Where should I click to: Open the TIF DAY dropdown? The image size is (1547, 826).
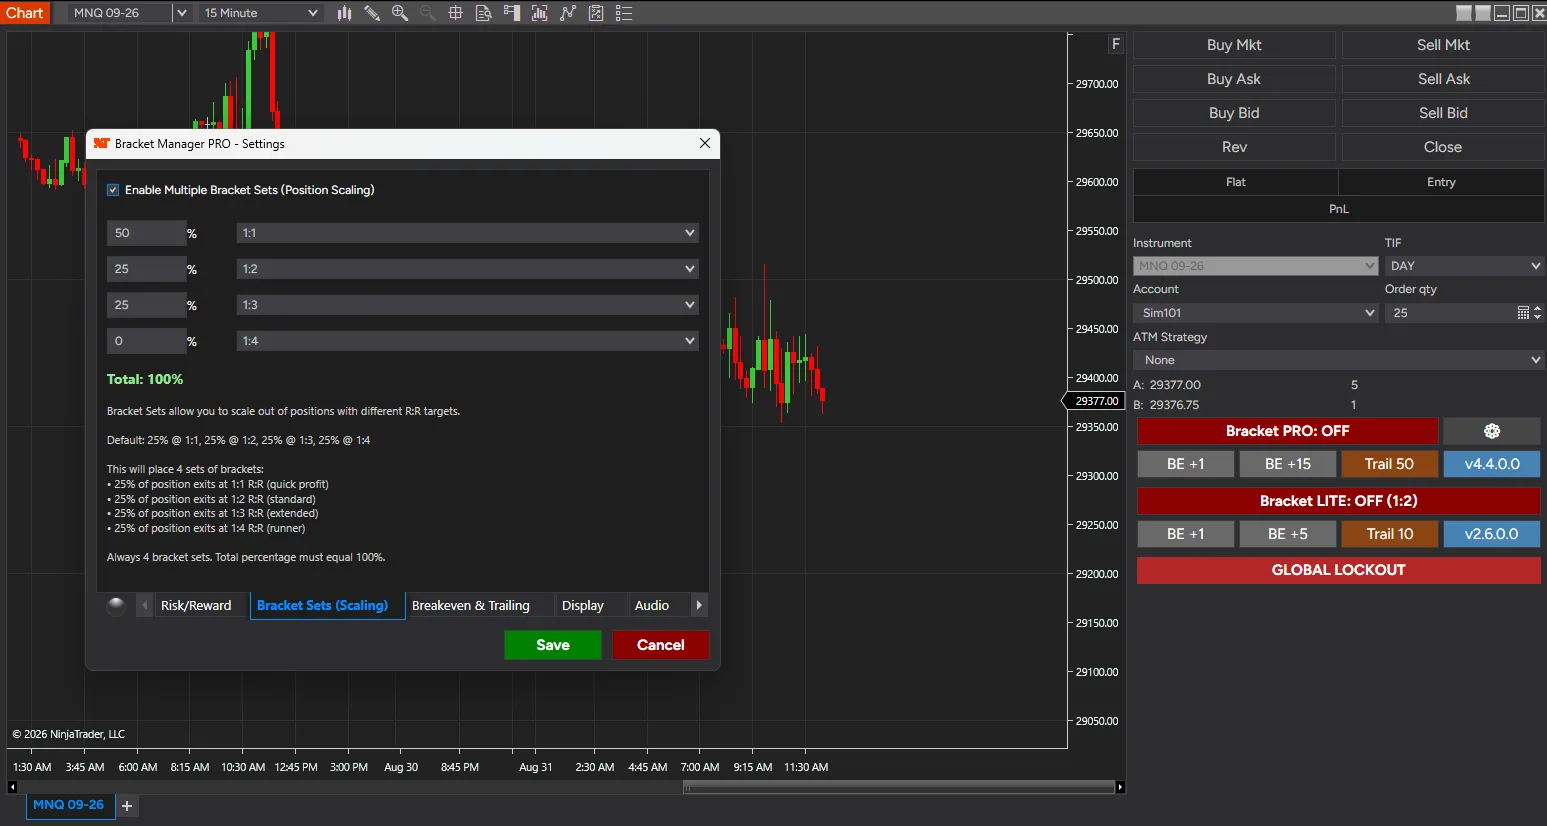[x=1464, y=266]
